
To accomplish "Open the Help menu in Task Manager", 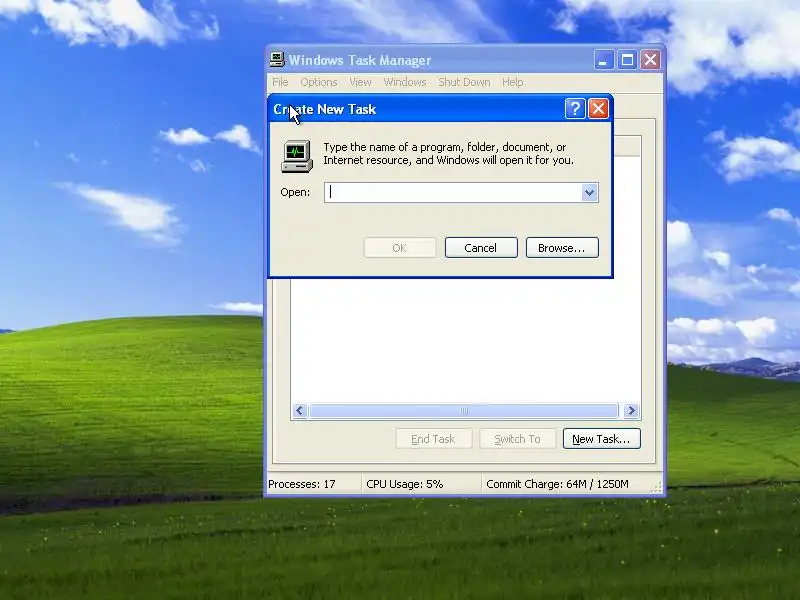I will coord(512,82).
